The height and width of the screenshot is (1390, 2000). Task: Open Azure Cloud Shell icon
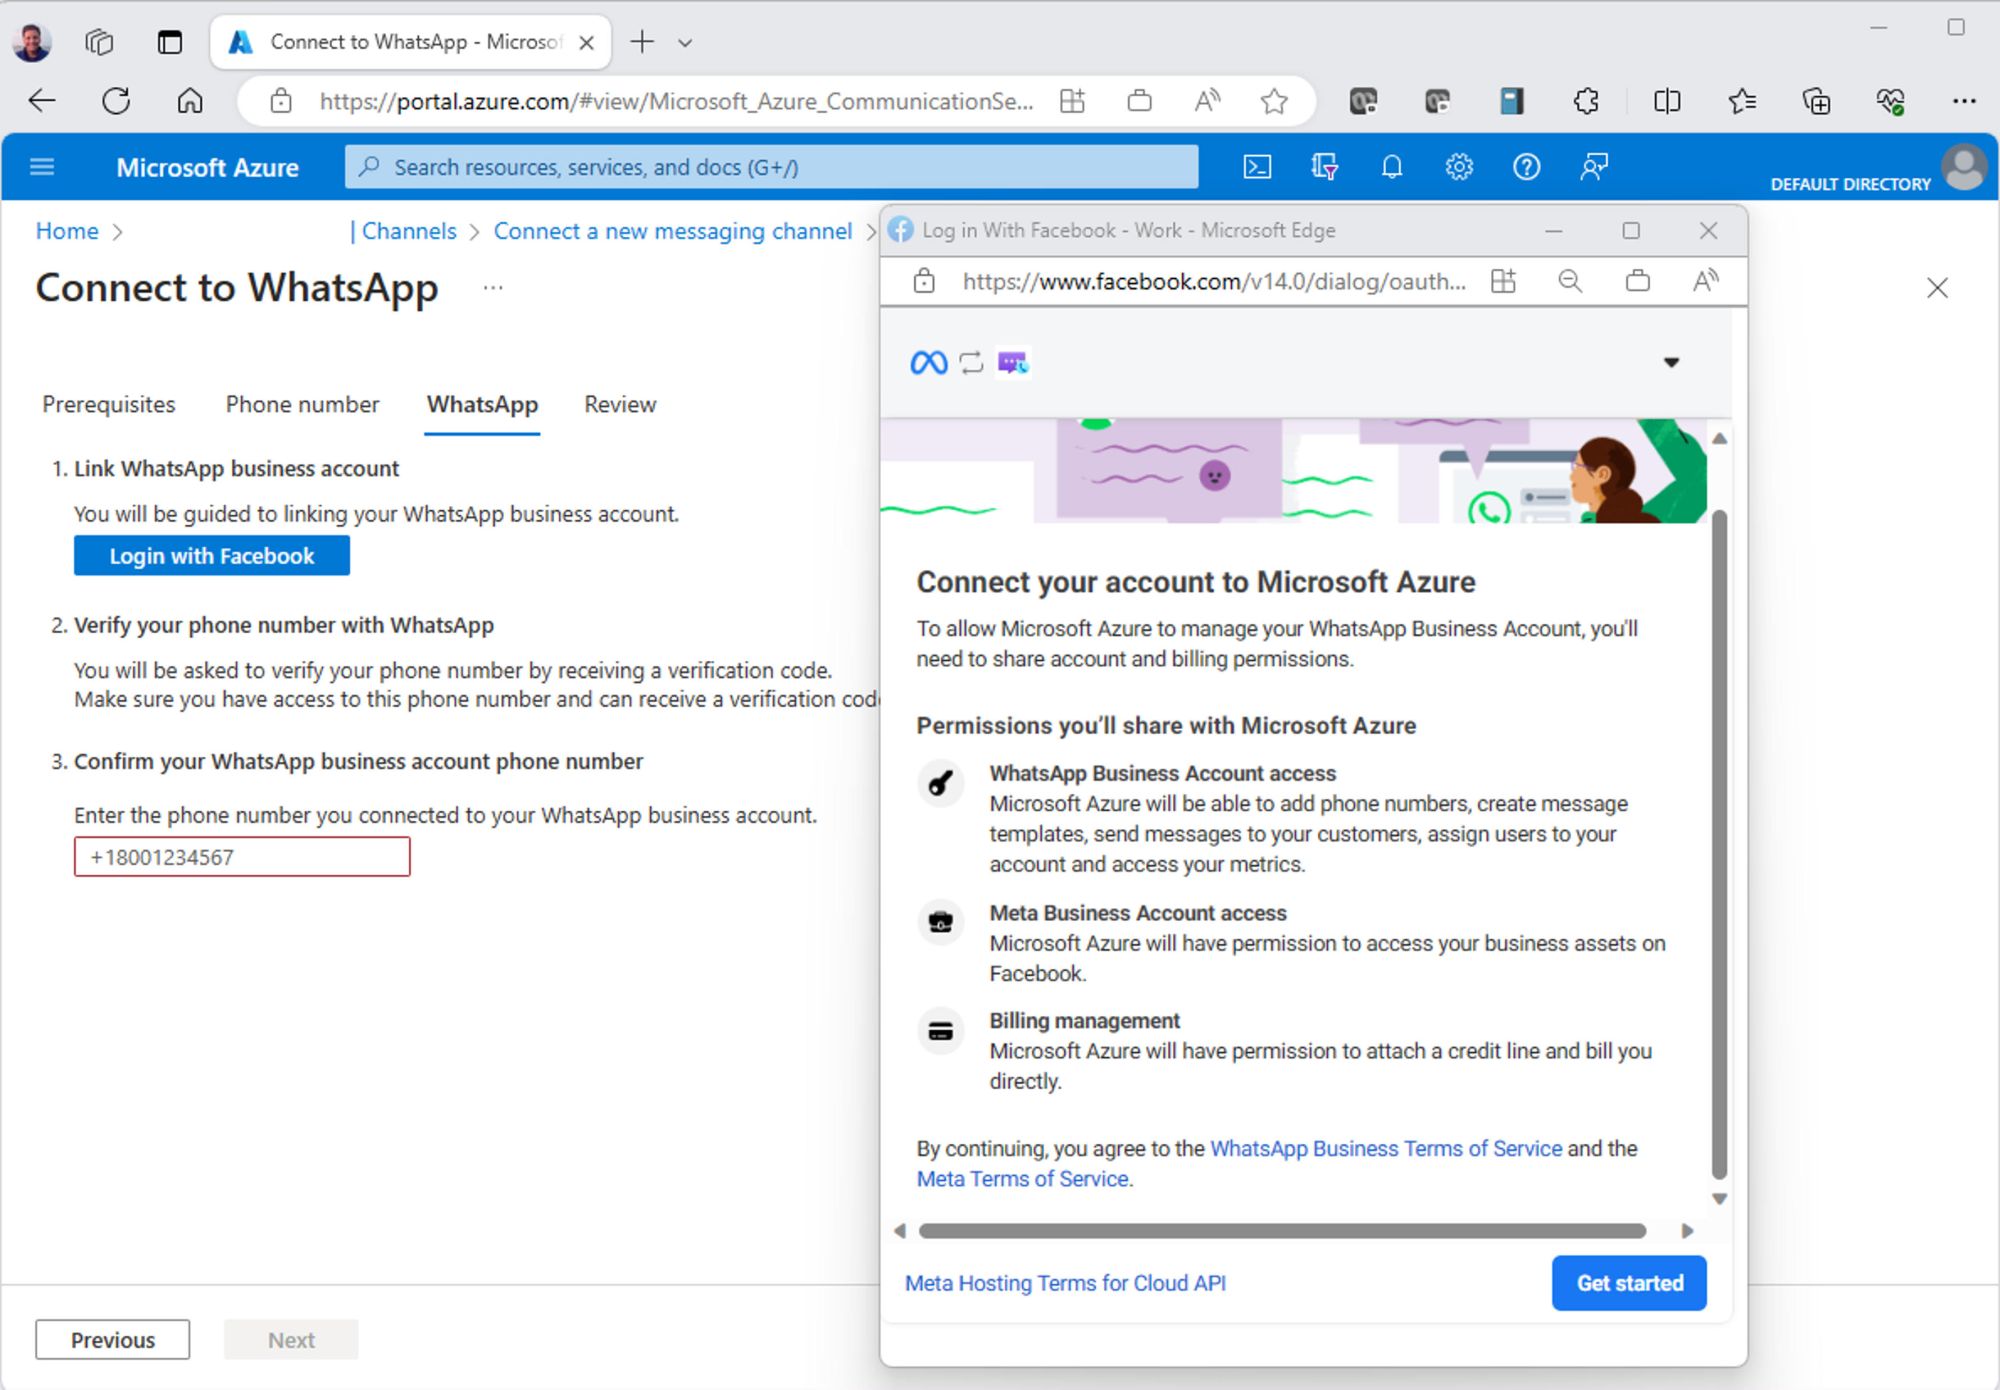point(1257,167)
